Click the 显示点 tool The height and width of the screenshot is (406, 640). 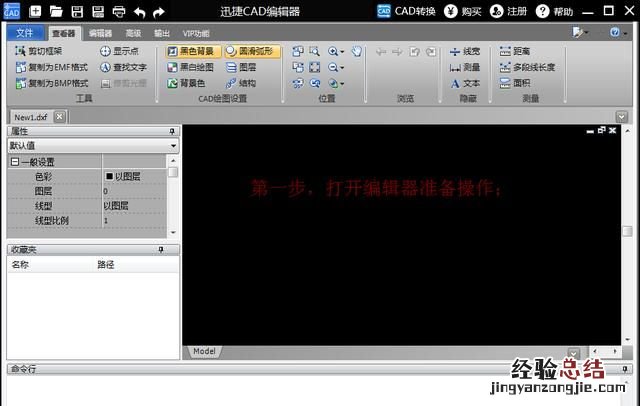[119, 51]
